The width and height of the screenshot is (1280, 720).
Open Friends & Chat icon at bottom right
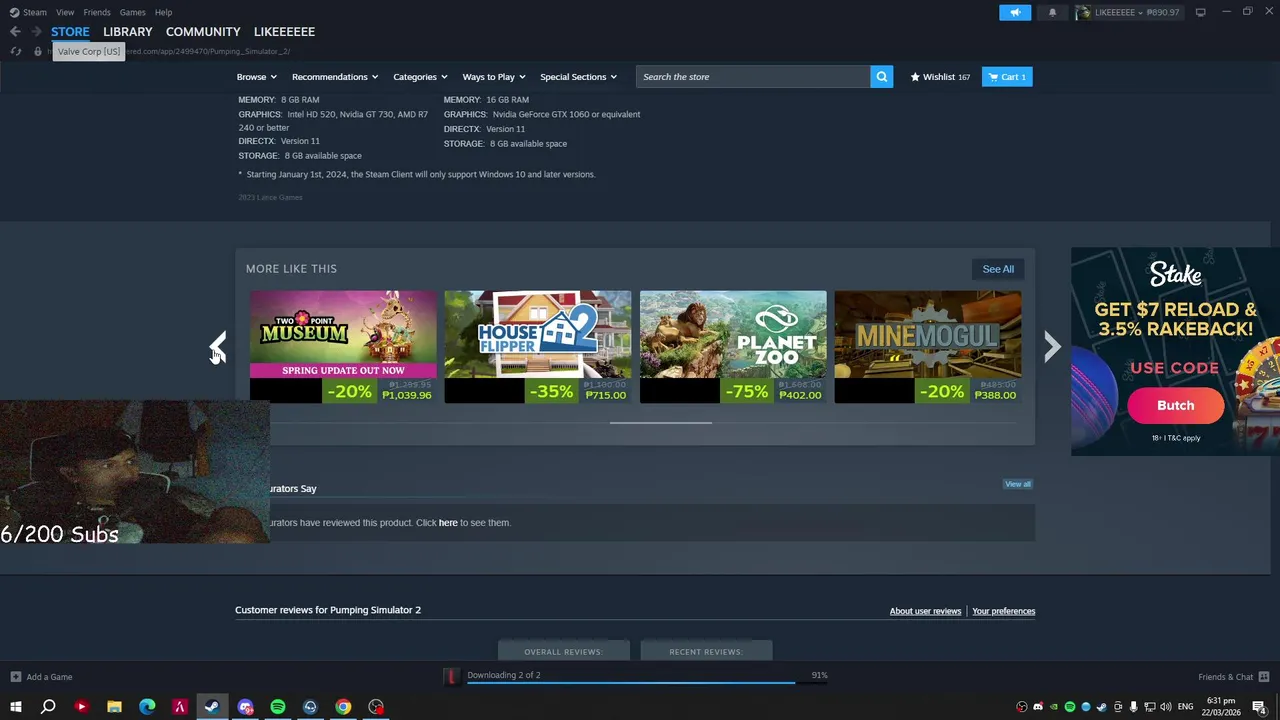tap(1264, 677)
